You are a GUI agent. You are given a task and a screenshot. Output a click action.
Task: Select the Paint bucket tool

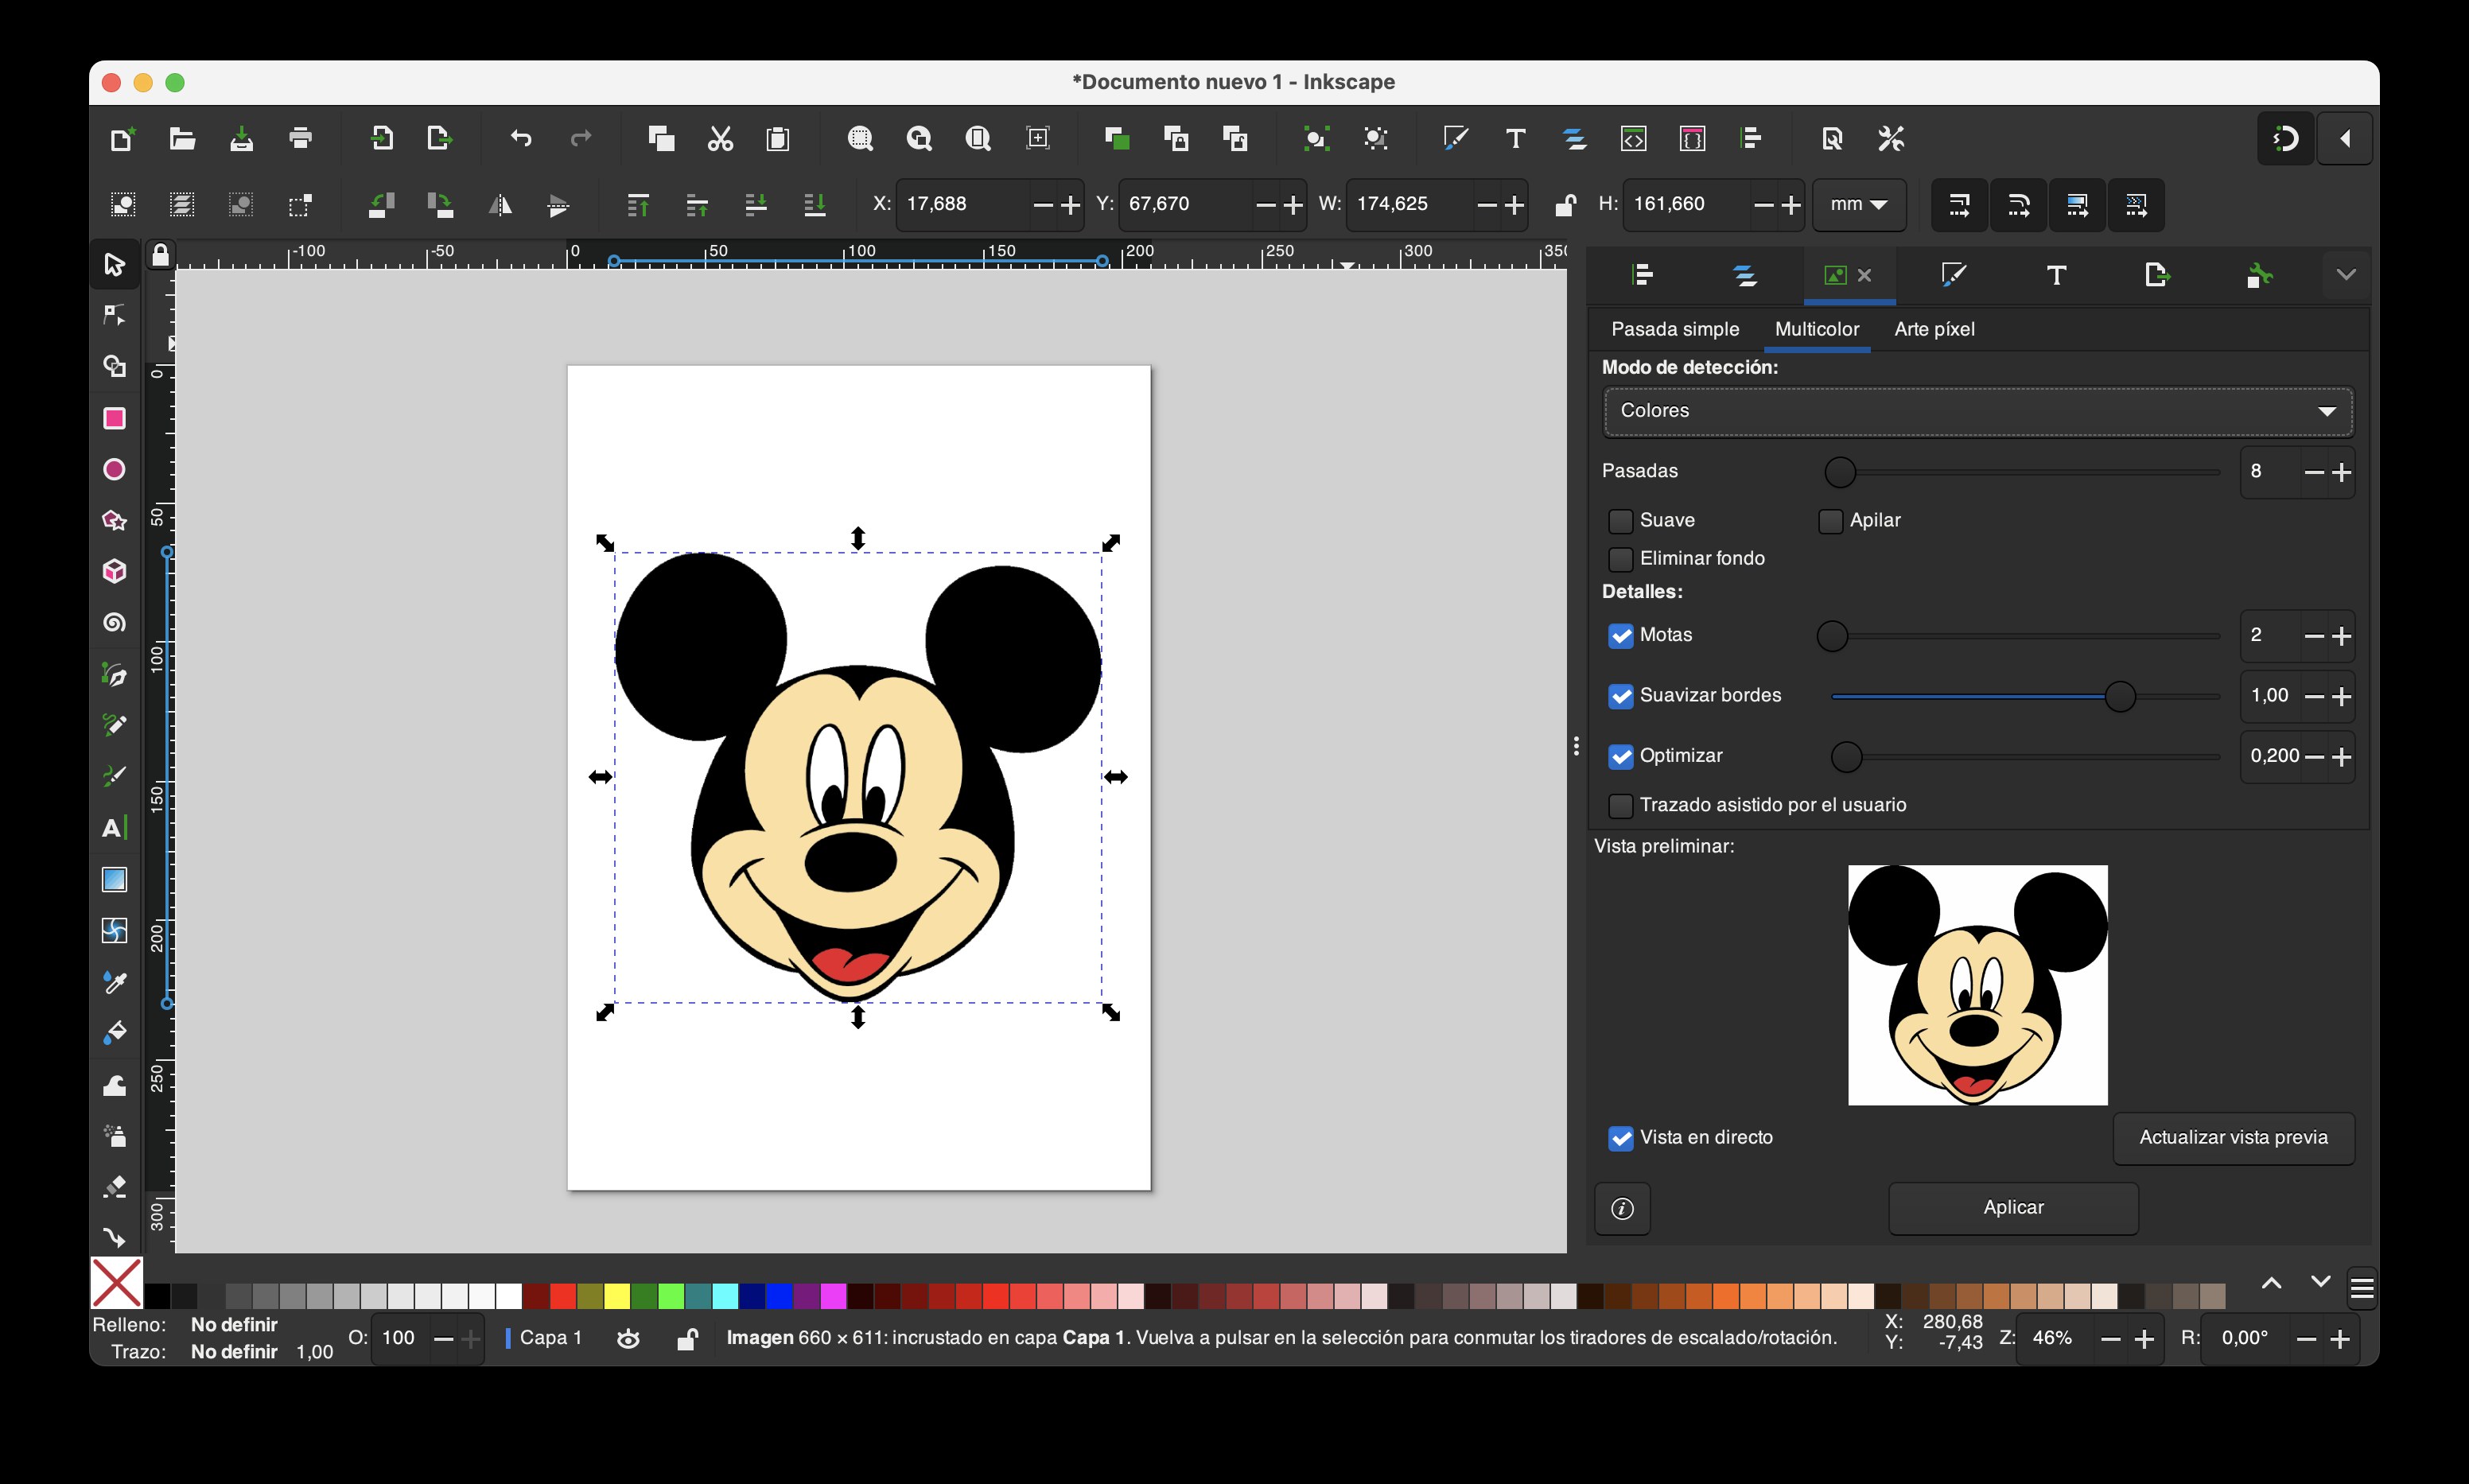click(114, 1033)
